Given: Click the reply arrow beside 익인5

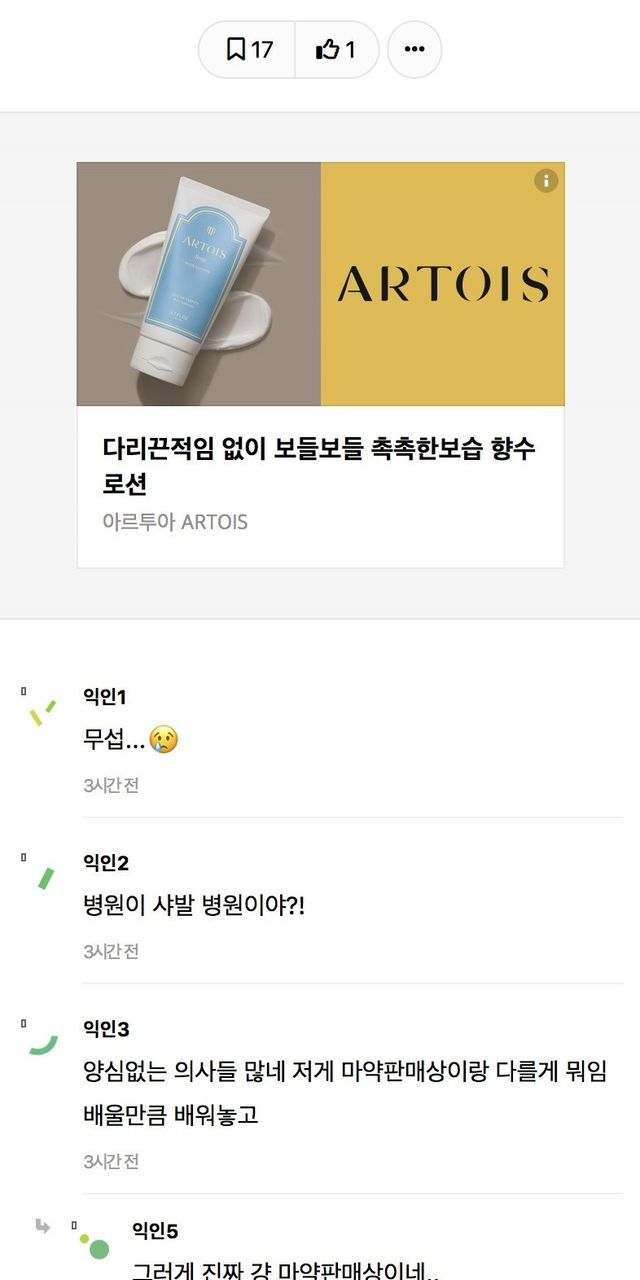Looking at the screenshot, I should (42, 1226).
